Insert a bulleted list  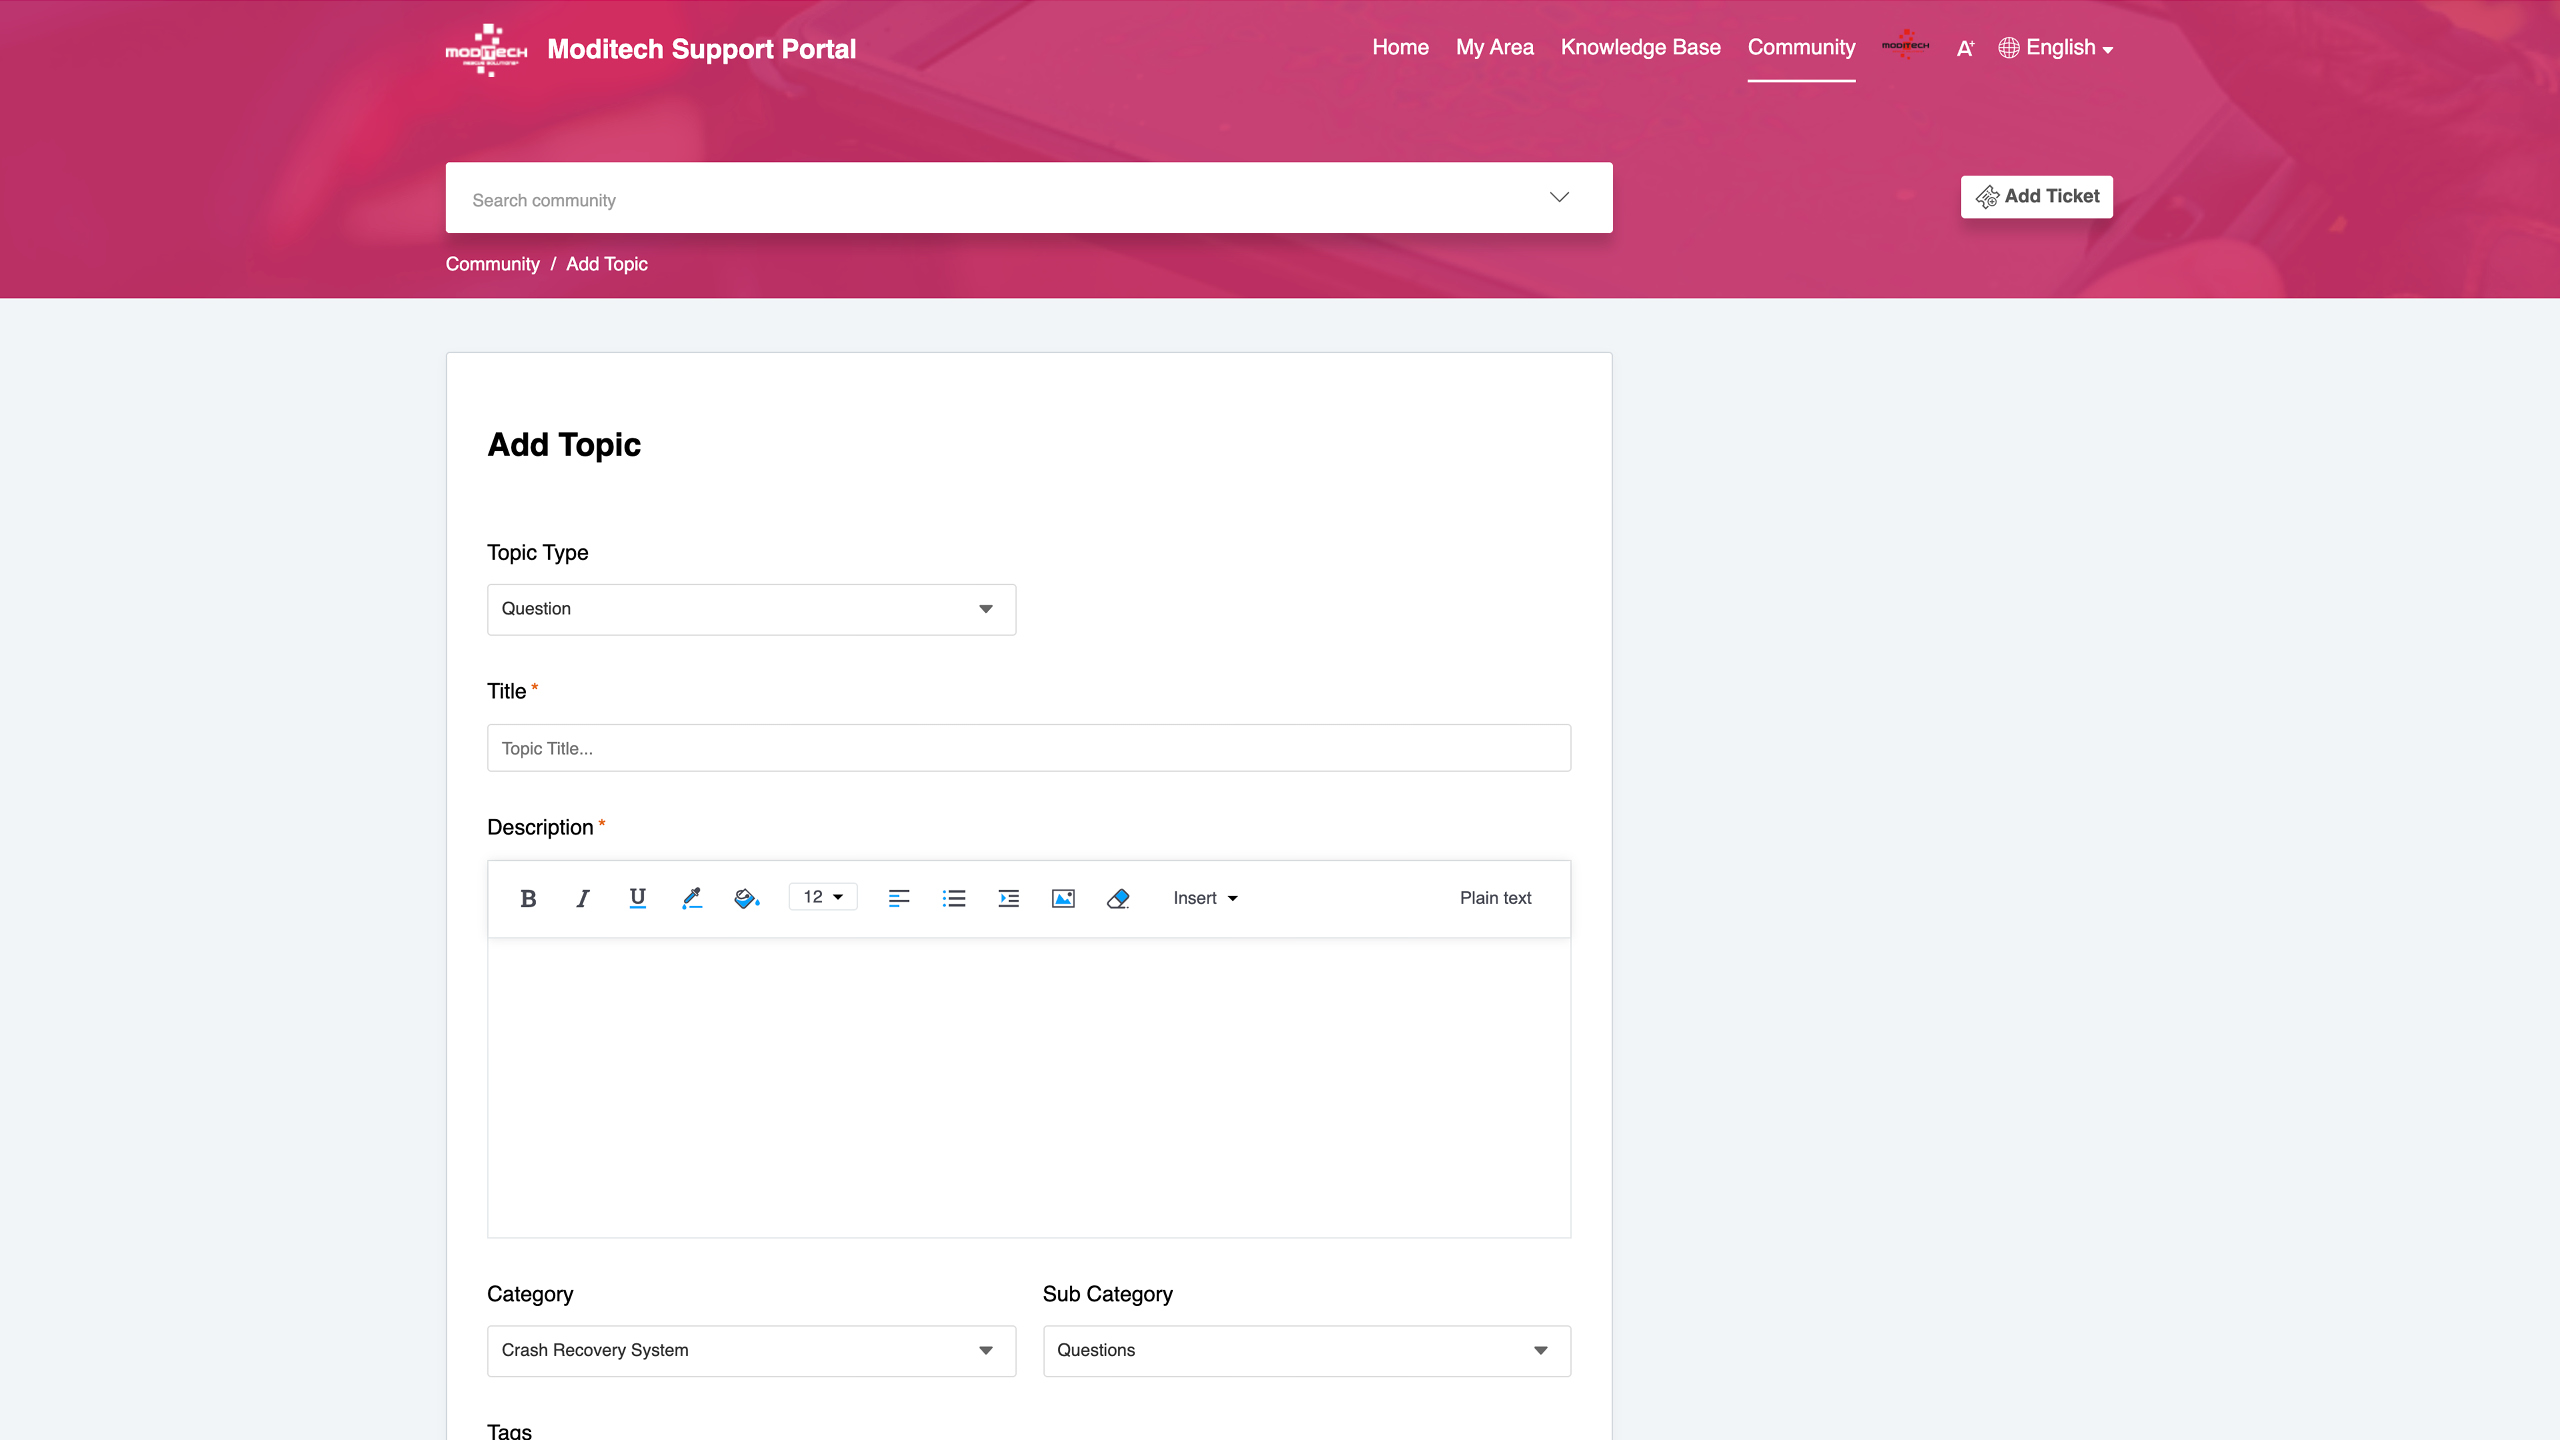(x=954, y=898)
